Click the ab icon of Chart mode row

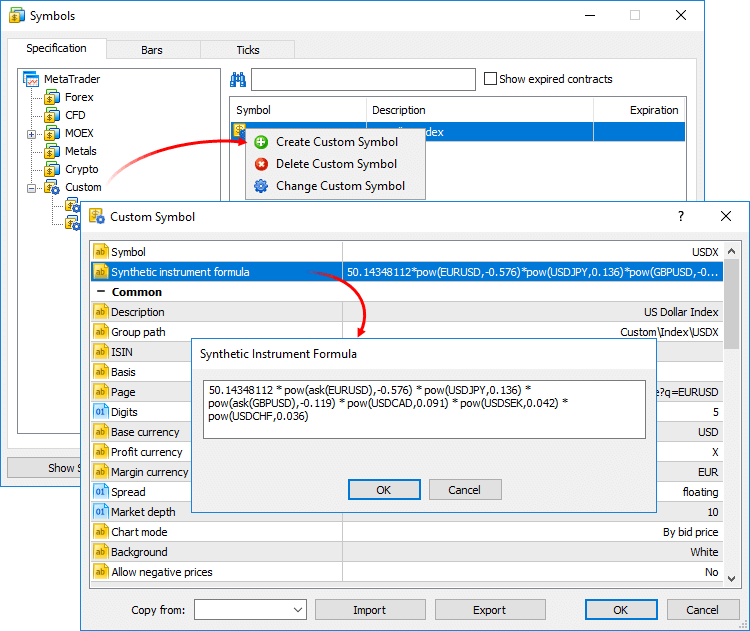[100, 532]
